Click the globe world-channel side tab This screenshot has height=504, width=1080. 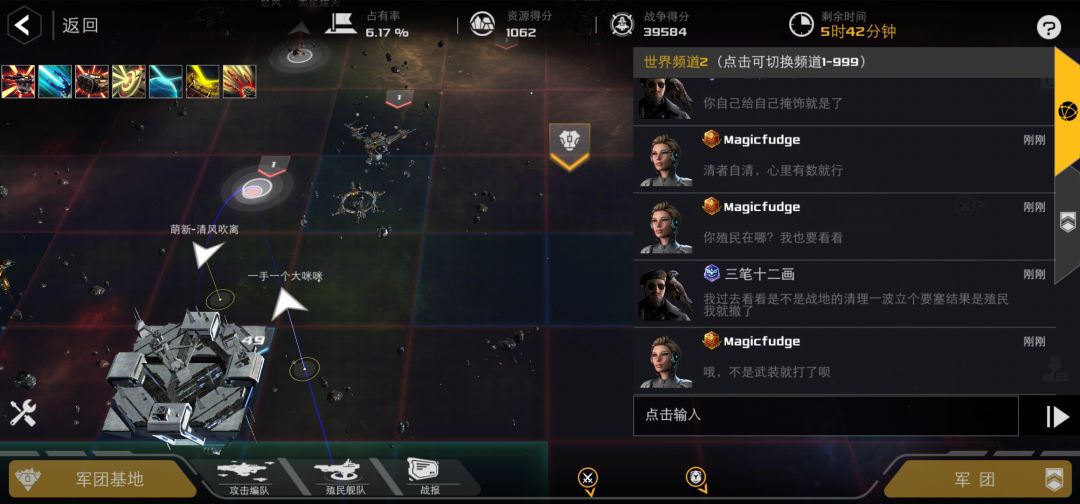point(1067,110)
